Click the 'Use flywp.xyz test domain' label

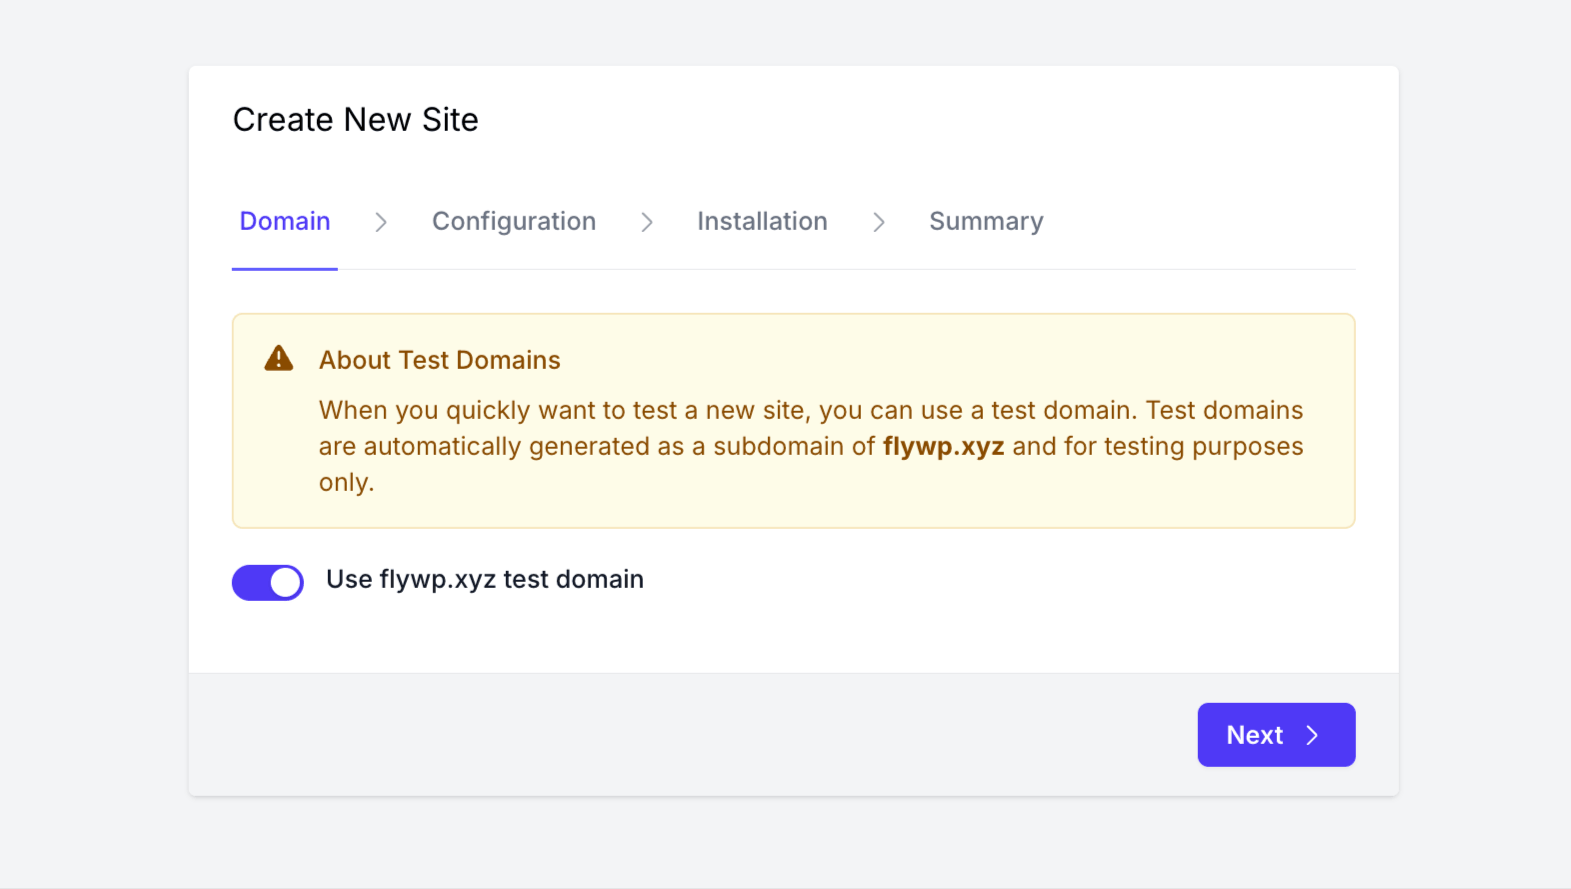coord(485,580)
